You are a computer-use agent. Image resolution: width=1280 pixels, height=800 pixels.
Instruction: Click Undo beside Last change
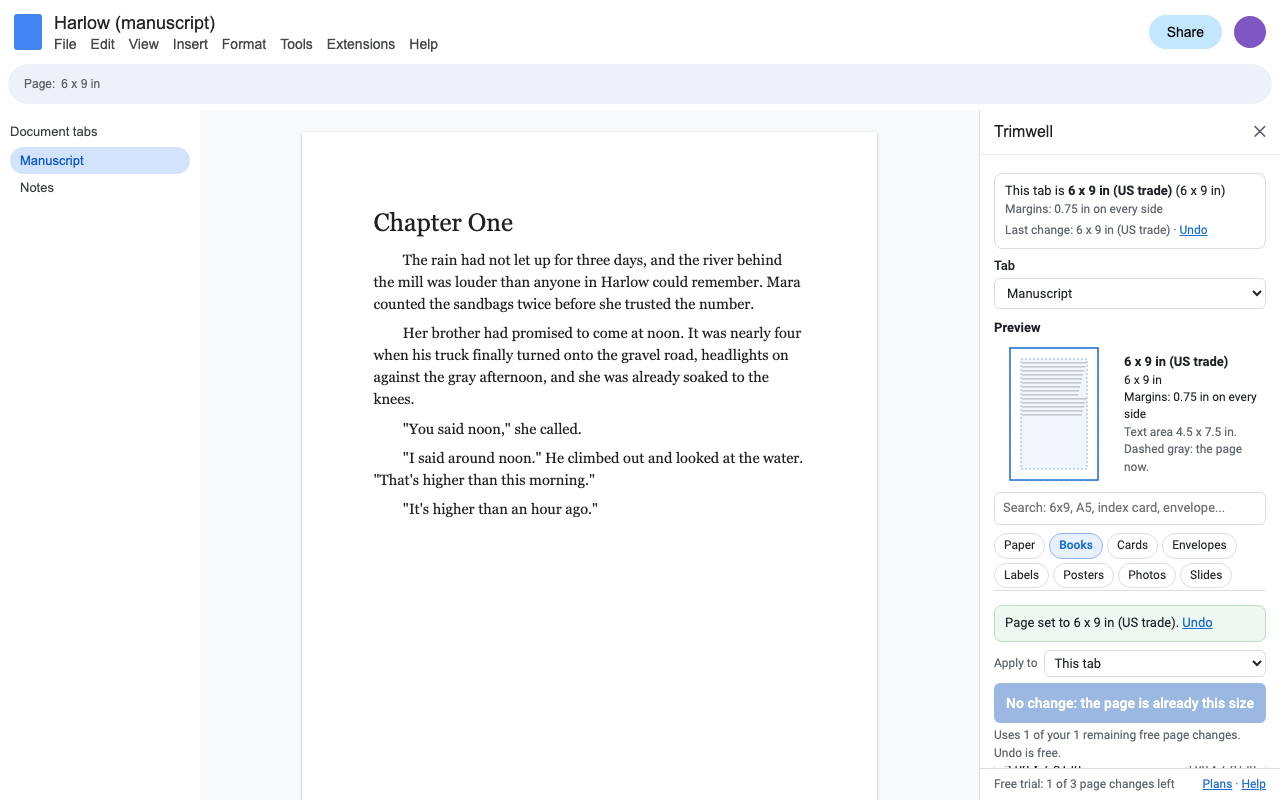point(1193,230)
